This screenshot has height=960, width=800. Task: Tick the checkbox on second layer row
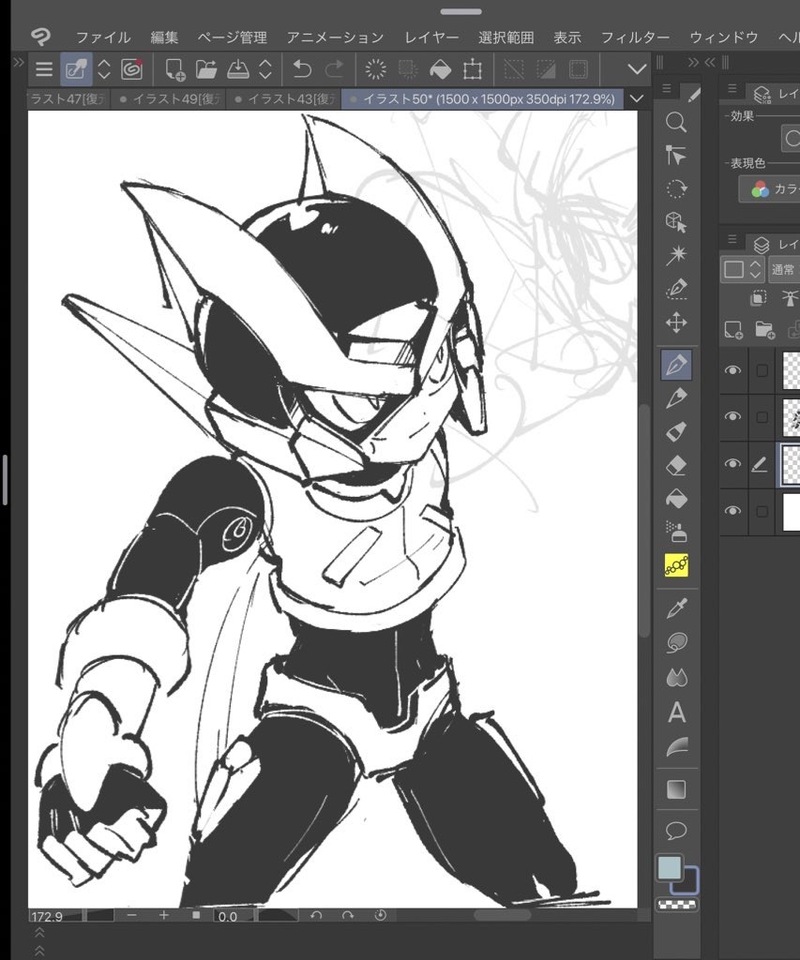(762, 417)
